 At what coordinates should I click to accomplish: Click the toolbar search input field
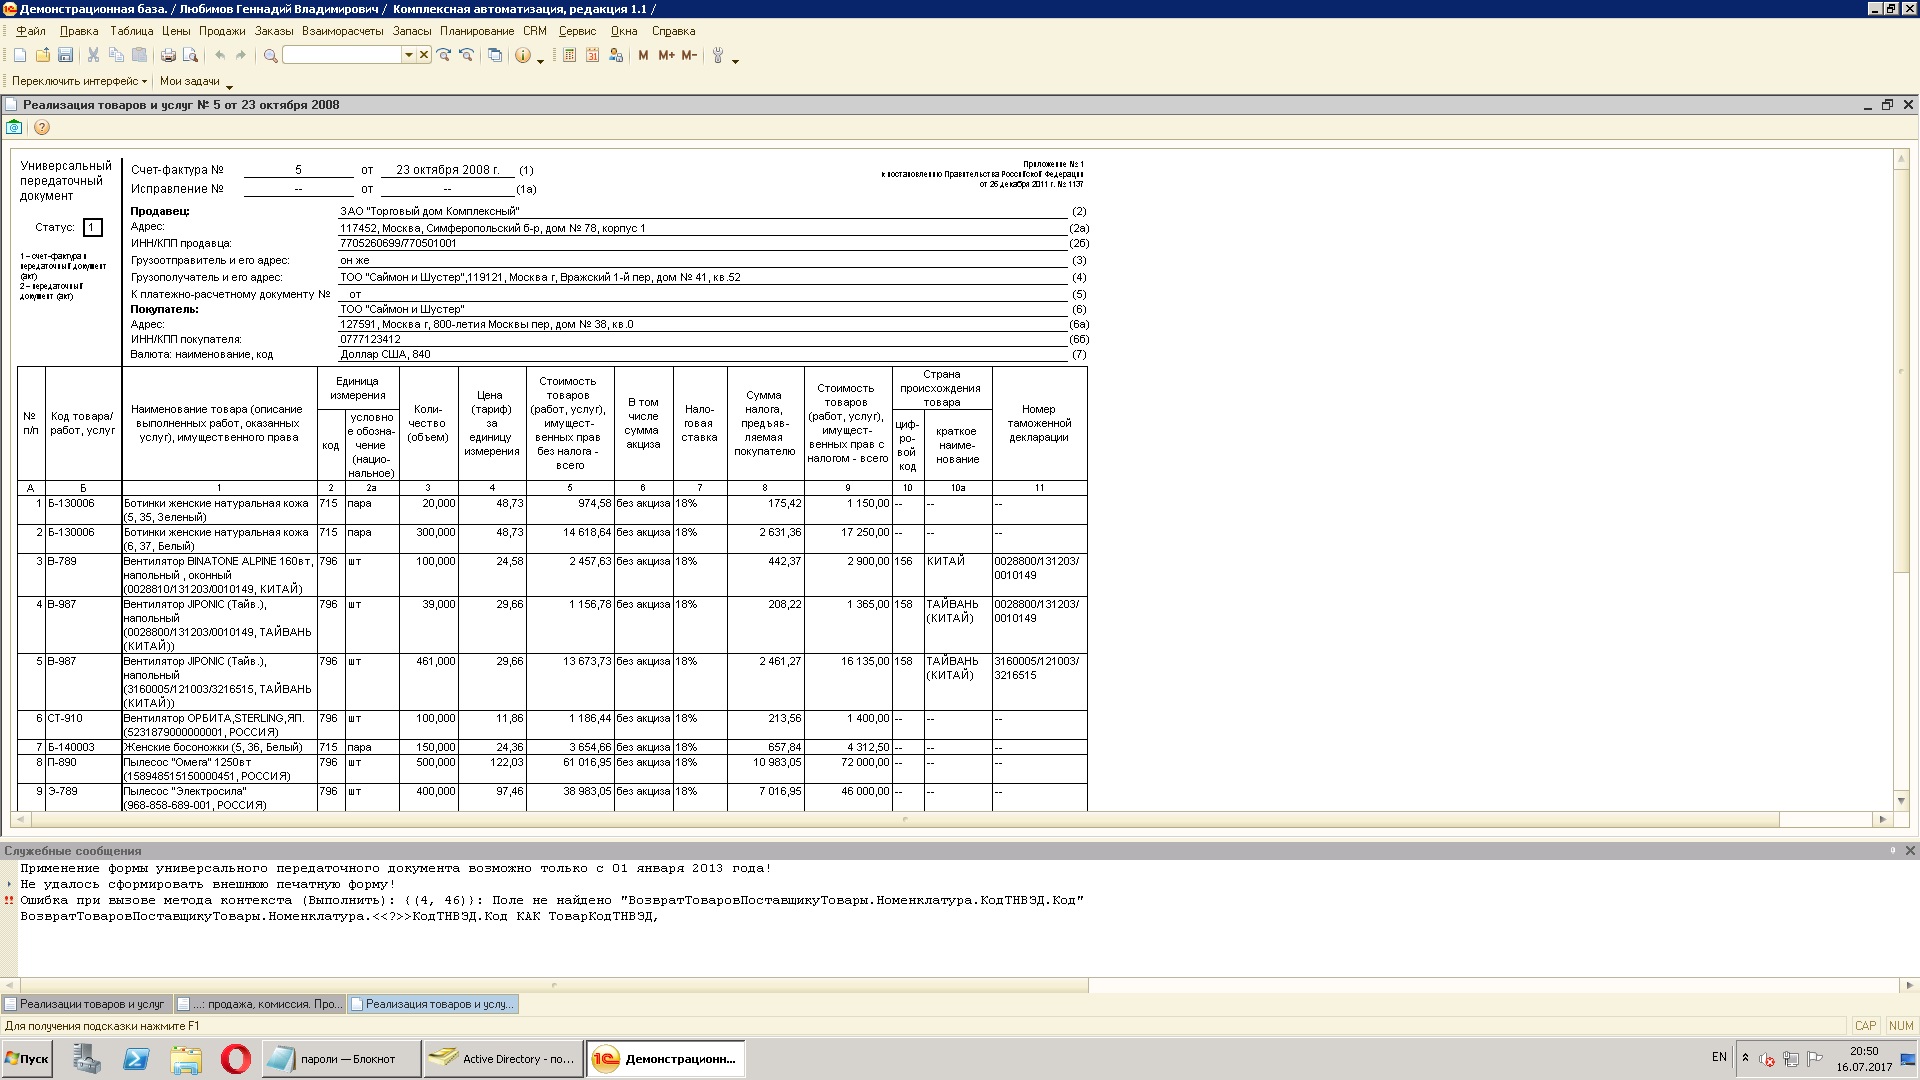pyautogui.click(x=342, y=55)
